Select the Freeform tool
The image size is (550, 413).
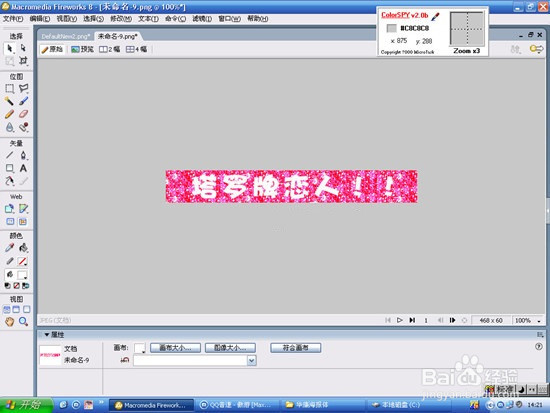pos(9,181)
